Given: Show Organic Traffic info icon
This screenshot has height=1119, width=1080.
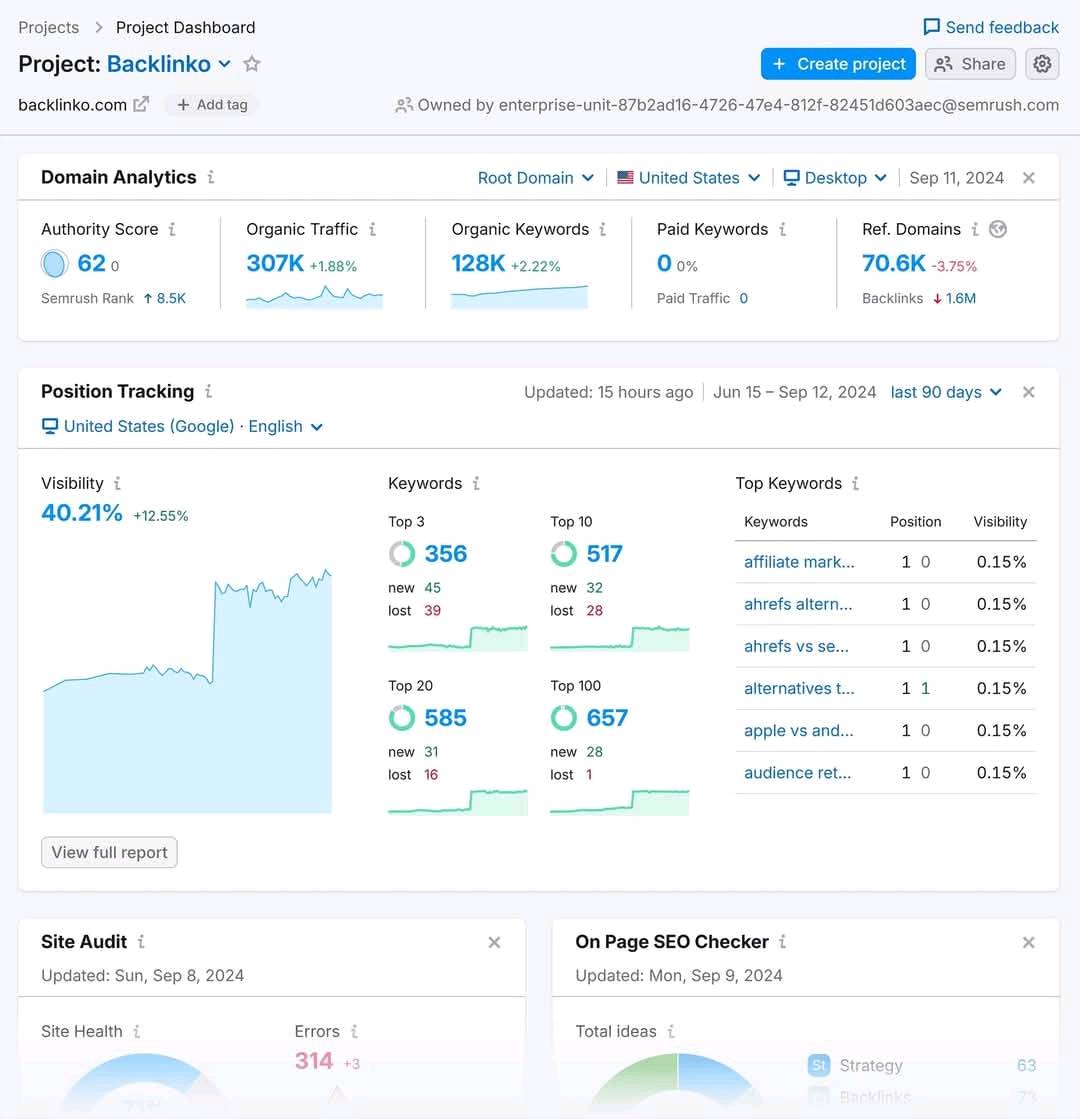Looking at the screenshot, I should tap(372, 229).
